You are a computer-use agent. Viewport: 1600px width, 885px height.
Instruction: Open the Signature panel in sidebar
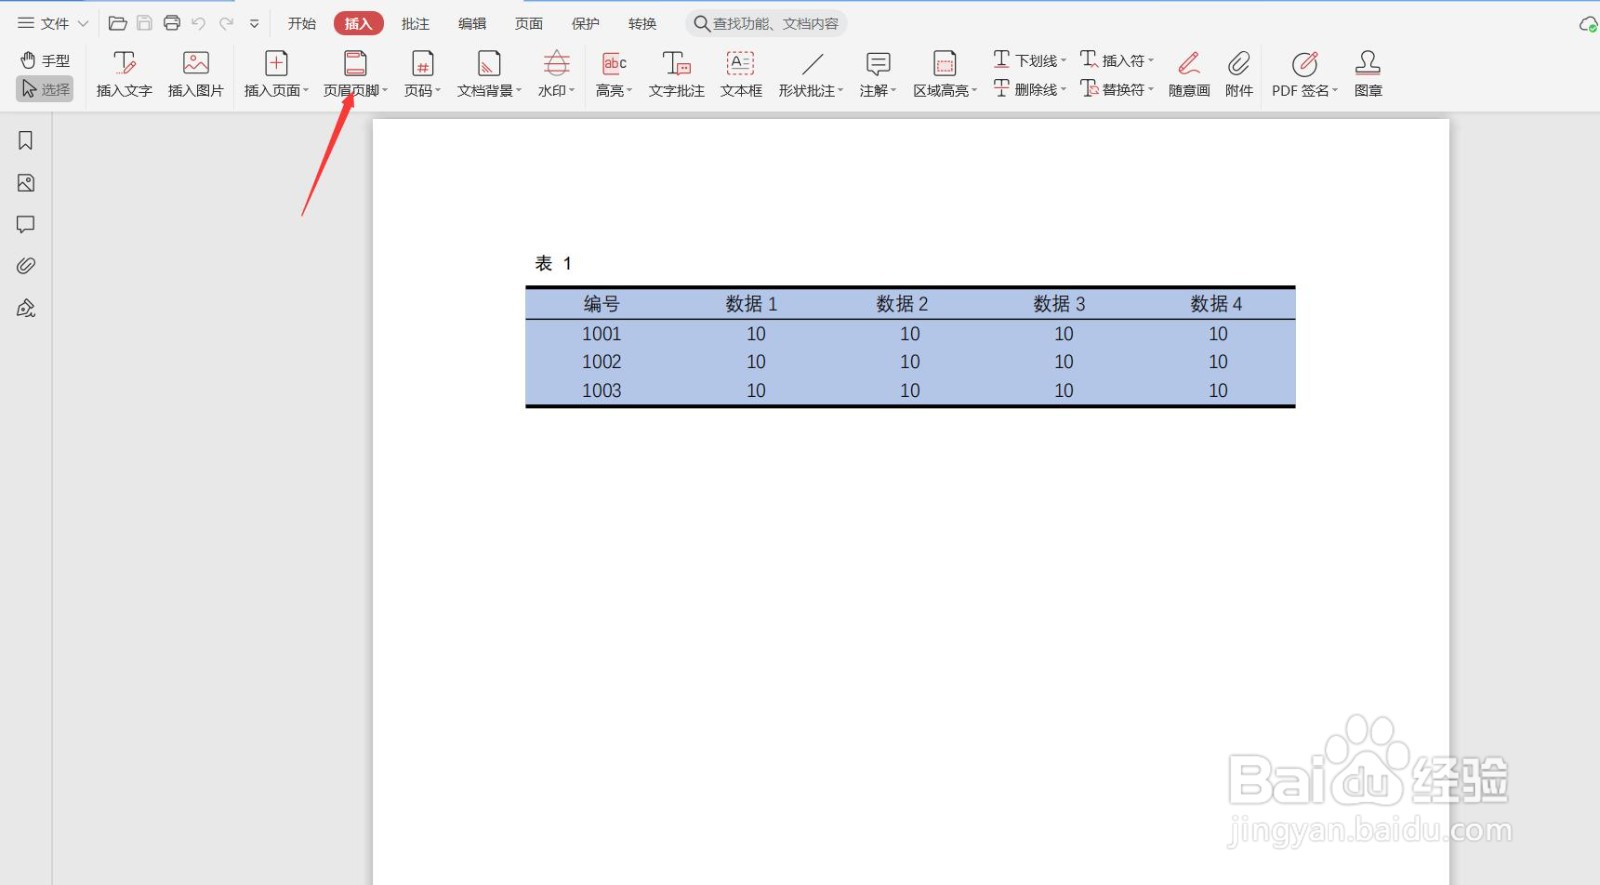26,308
